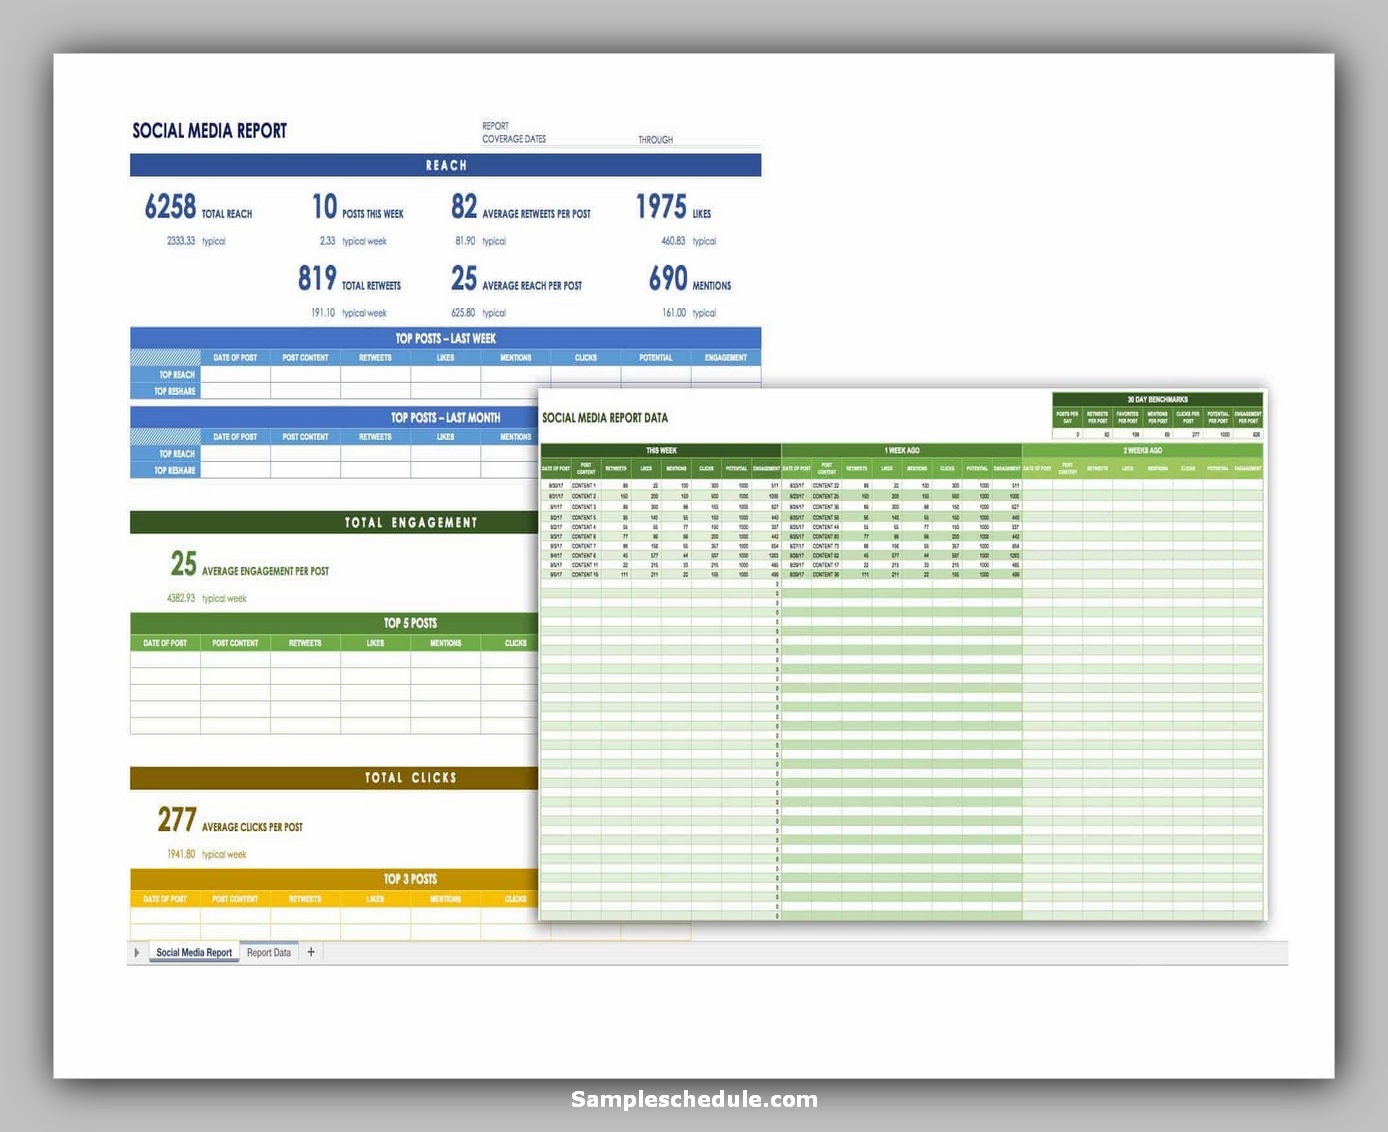Viewport: 1388px width, 1132px height.
Task: Select the THIS WEEK column group header
Action: coord(661,450)
